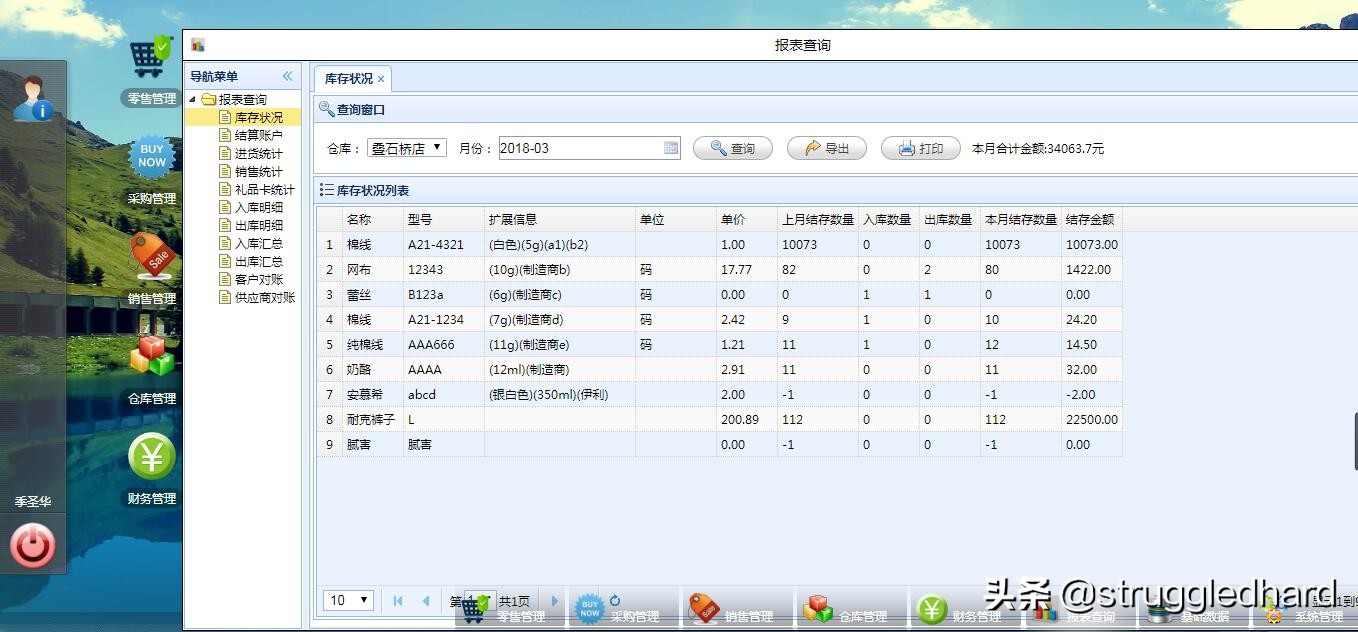The width and height of the screenshot is (1358, 632).
Task: Open 采购管理 via the BUY NOW icon
Action: pos(149,157)
